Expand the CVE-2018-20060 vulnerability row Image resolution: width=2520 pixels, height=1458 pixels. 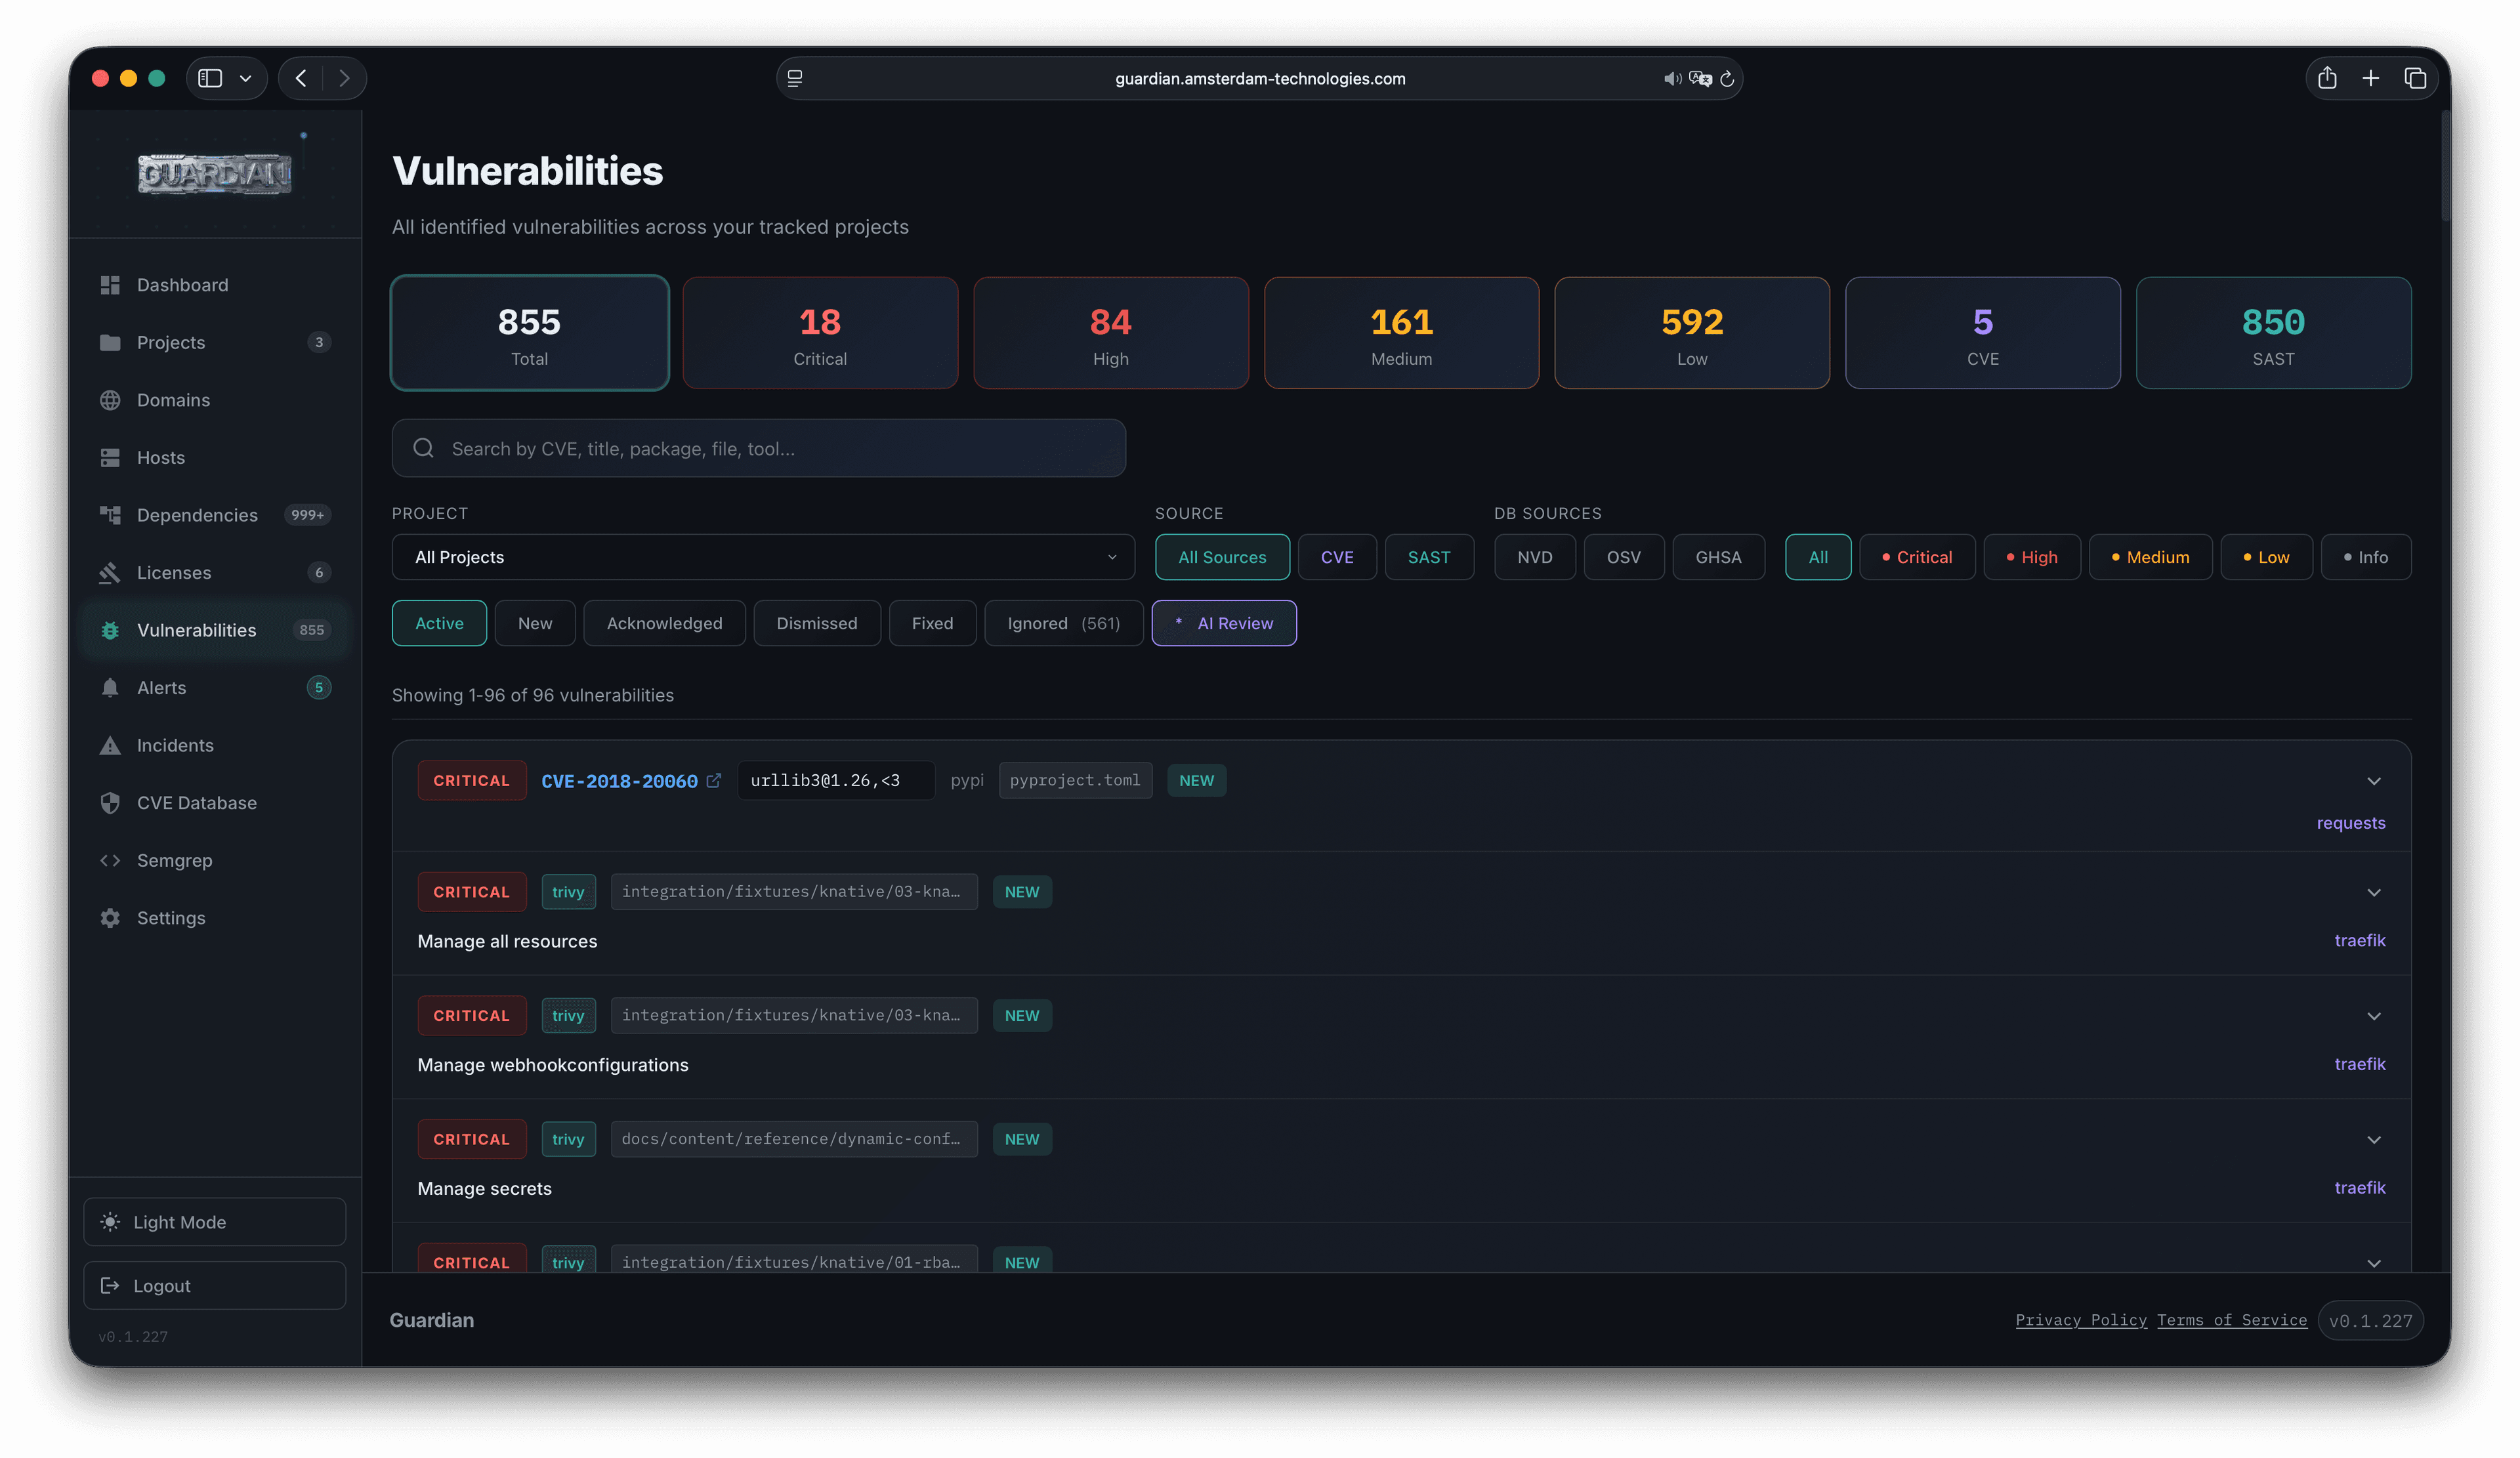pyautogui.click(x=2373, y=781)
